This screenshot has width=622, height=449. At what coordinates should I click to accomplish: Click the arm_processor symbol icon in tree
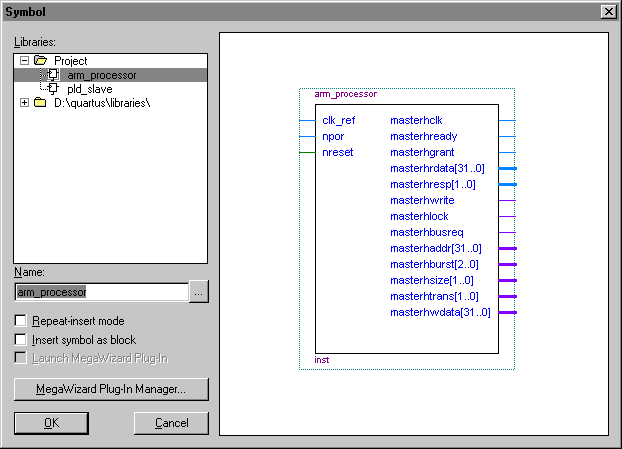[54, 75]
